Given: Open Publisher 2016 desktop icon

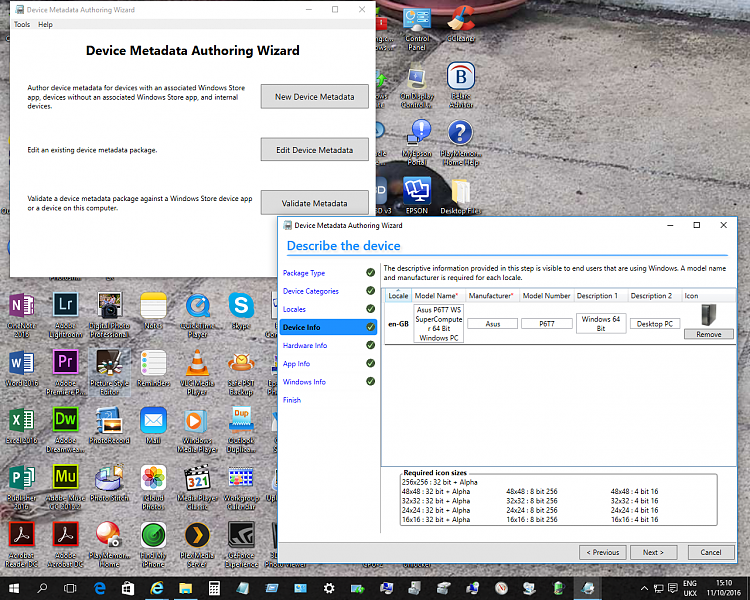Looking at the screenshot, I should (22, 488).
